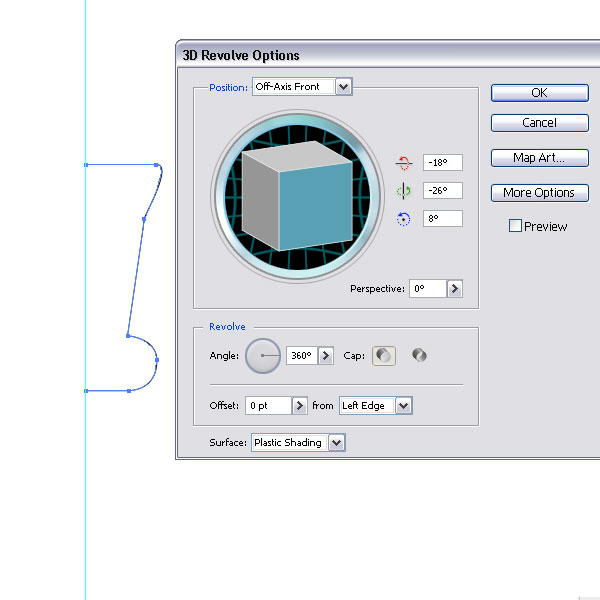Click the X rotation field showing -18°
The height and width of the screenshot is (600, 600).
(x=443, y=163)
